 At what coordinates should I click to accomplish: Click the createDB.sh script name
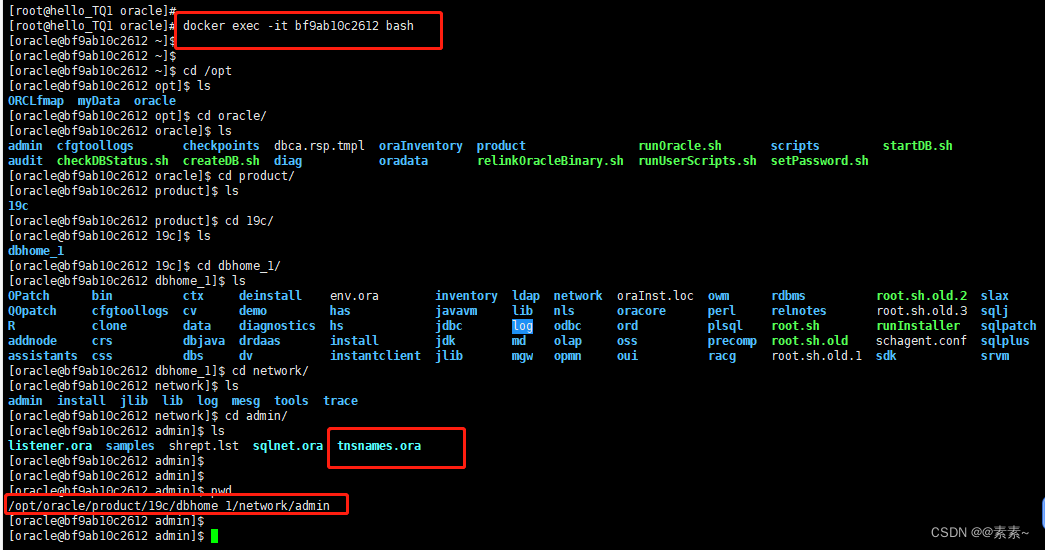click(221, 161)
